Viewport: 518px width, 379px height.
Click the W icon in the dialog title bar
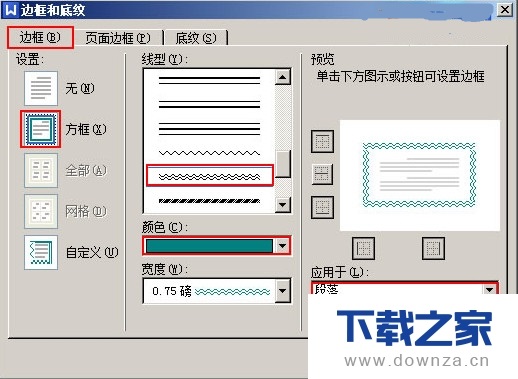coord(10,10)
